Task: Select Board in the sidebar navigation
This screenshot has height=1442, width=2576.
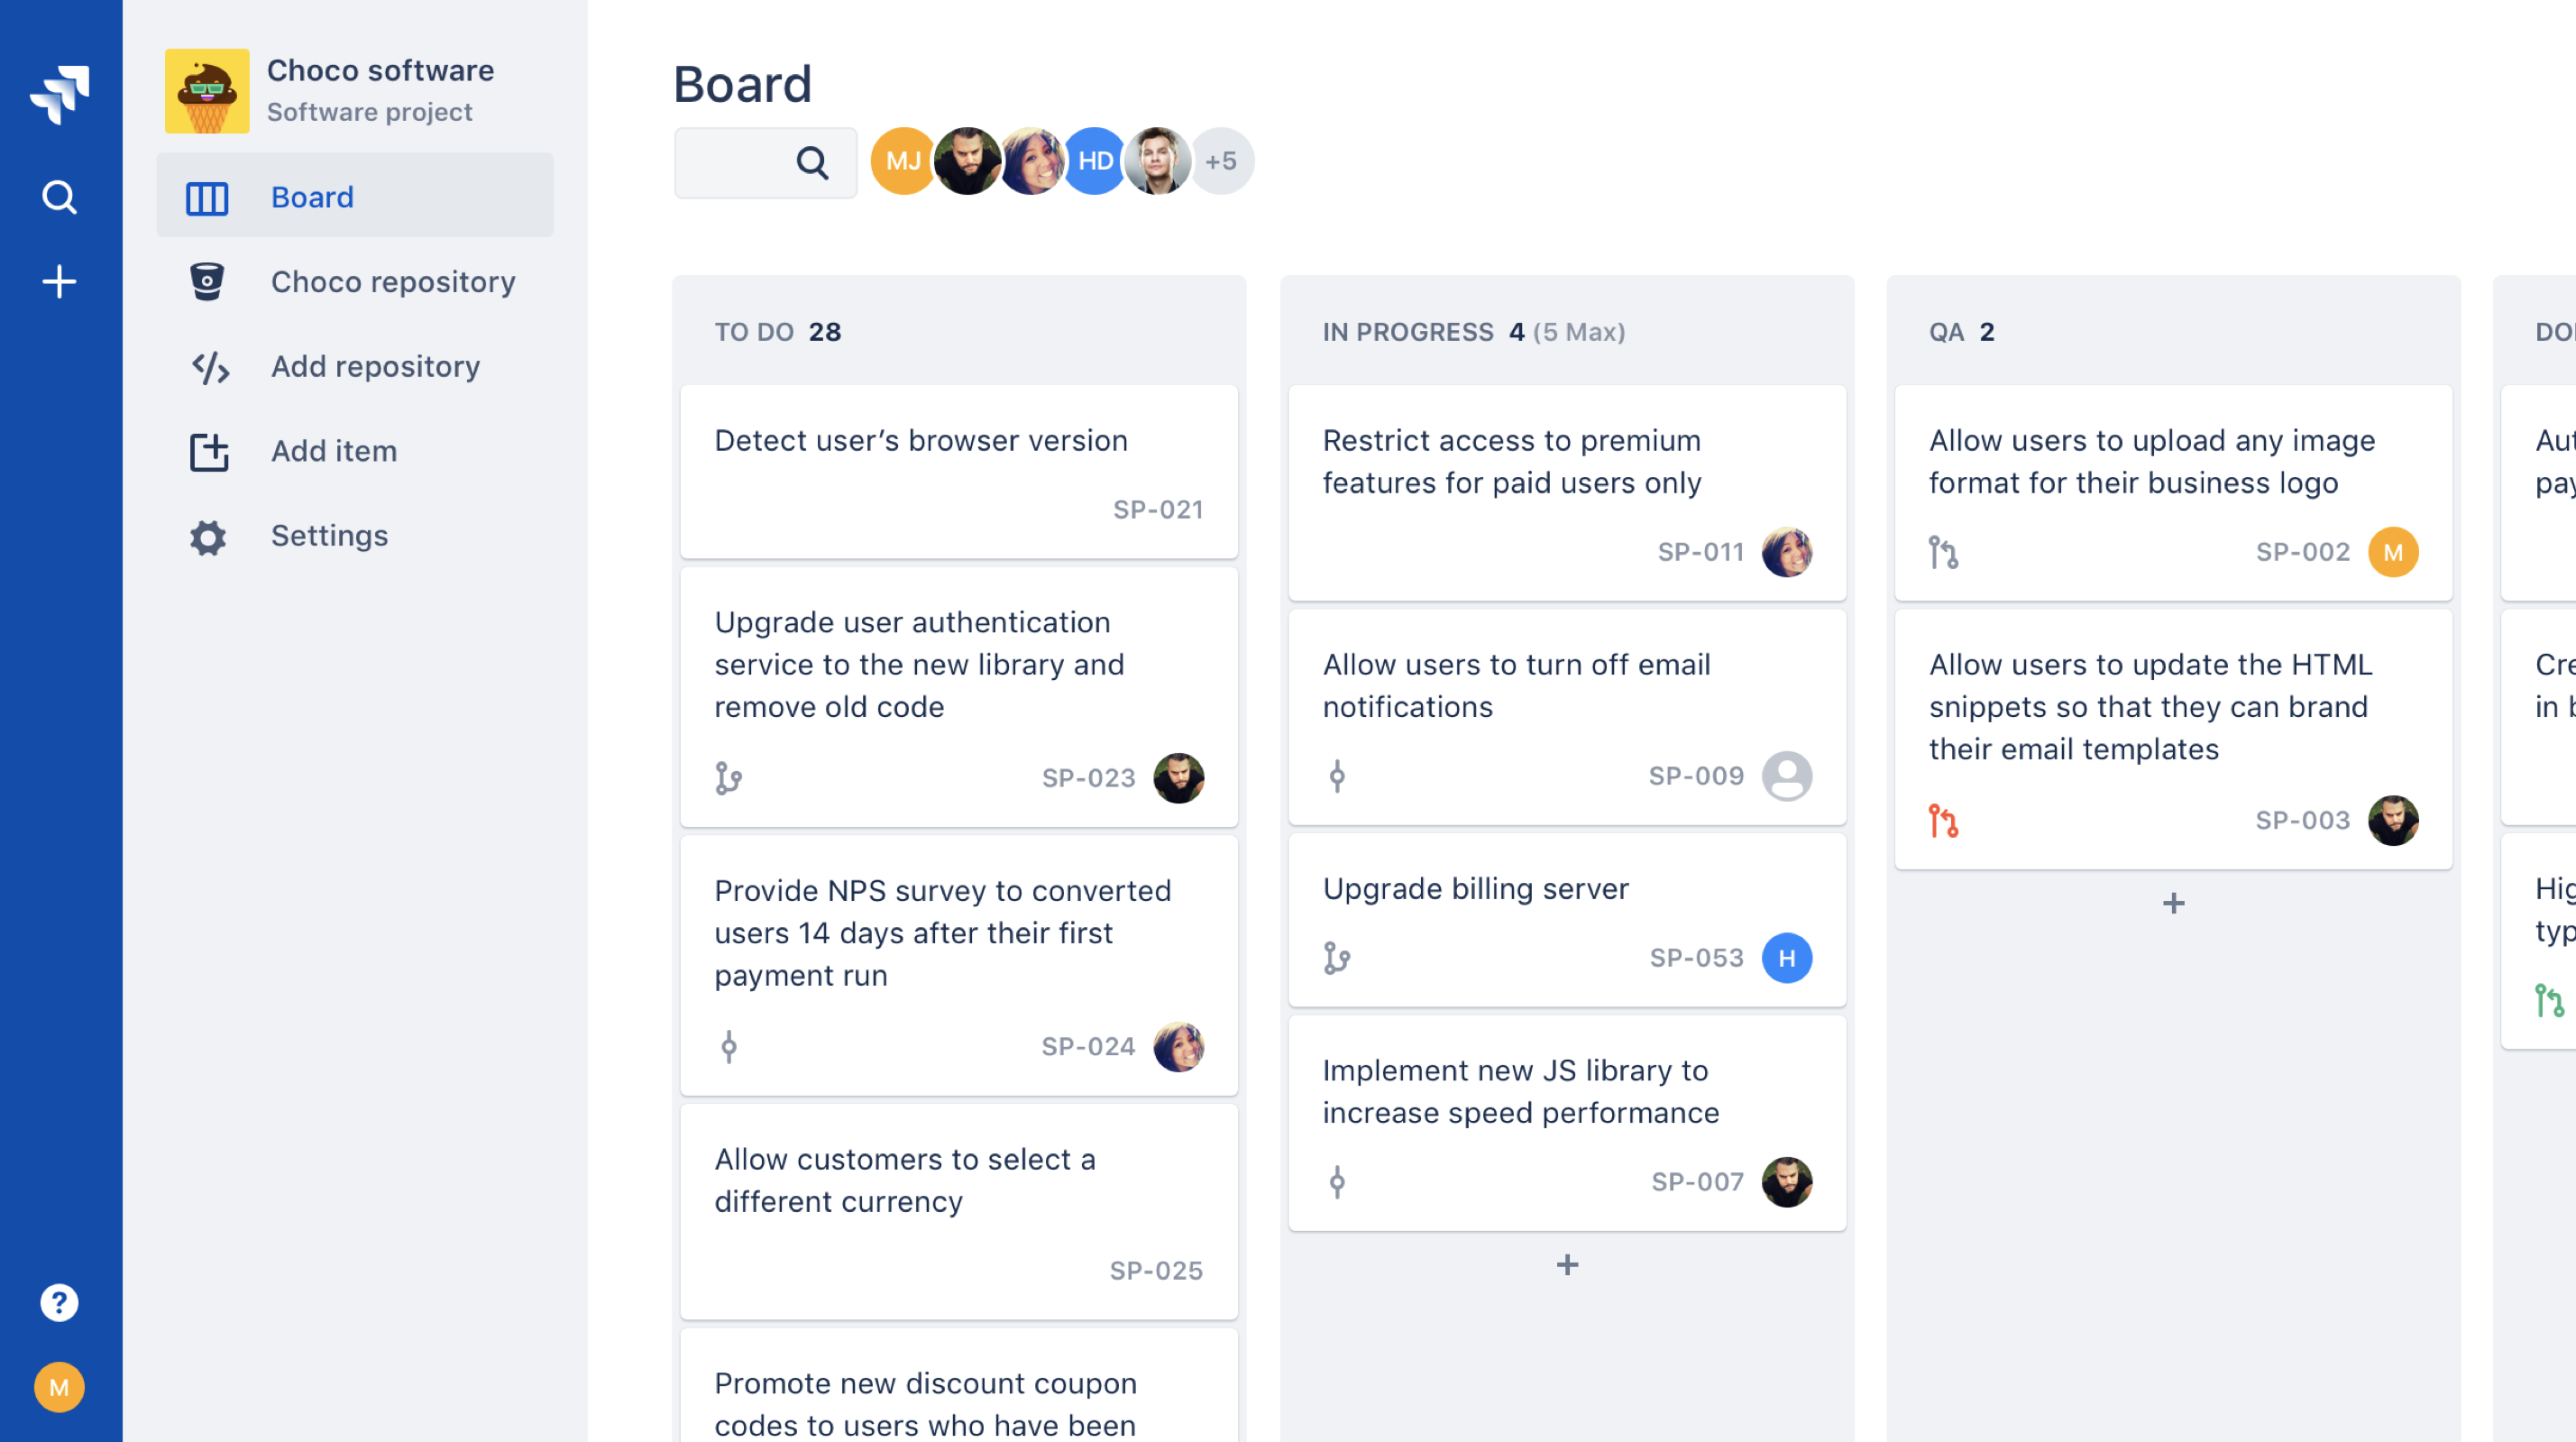Action: coord(311,196)
